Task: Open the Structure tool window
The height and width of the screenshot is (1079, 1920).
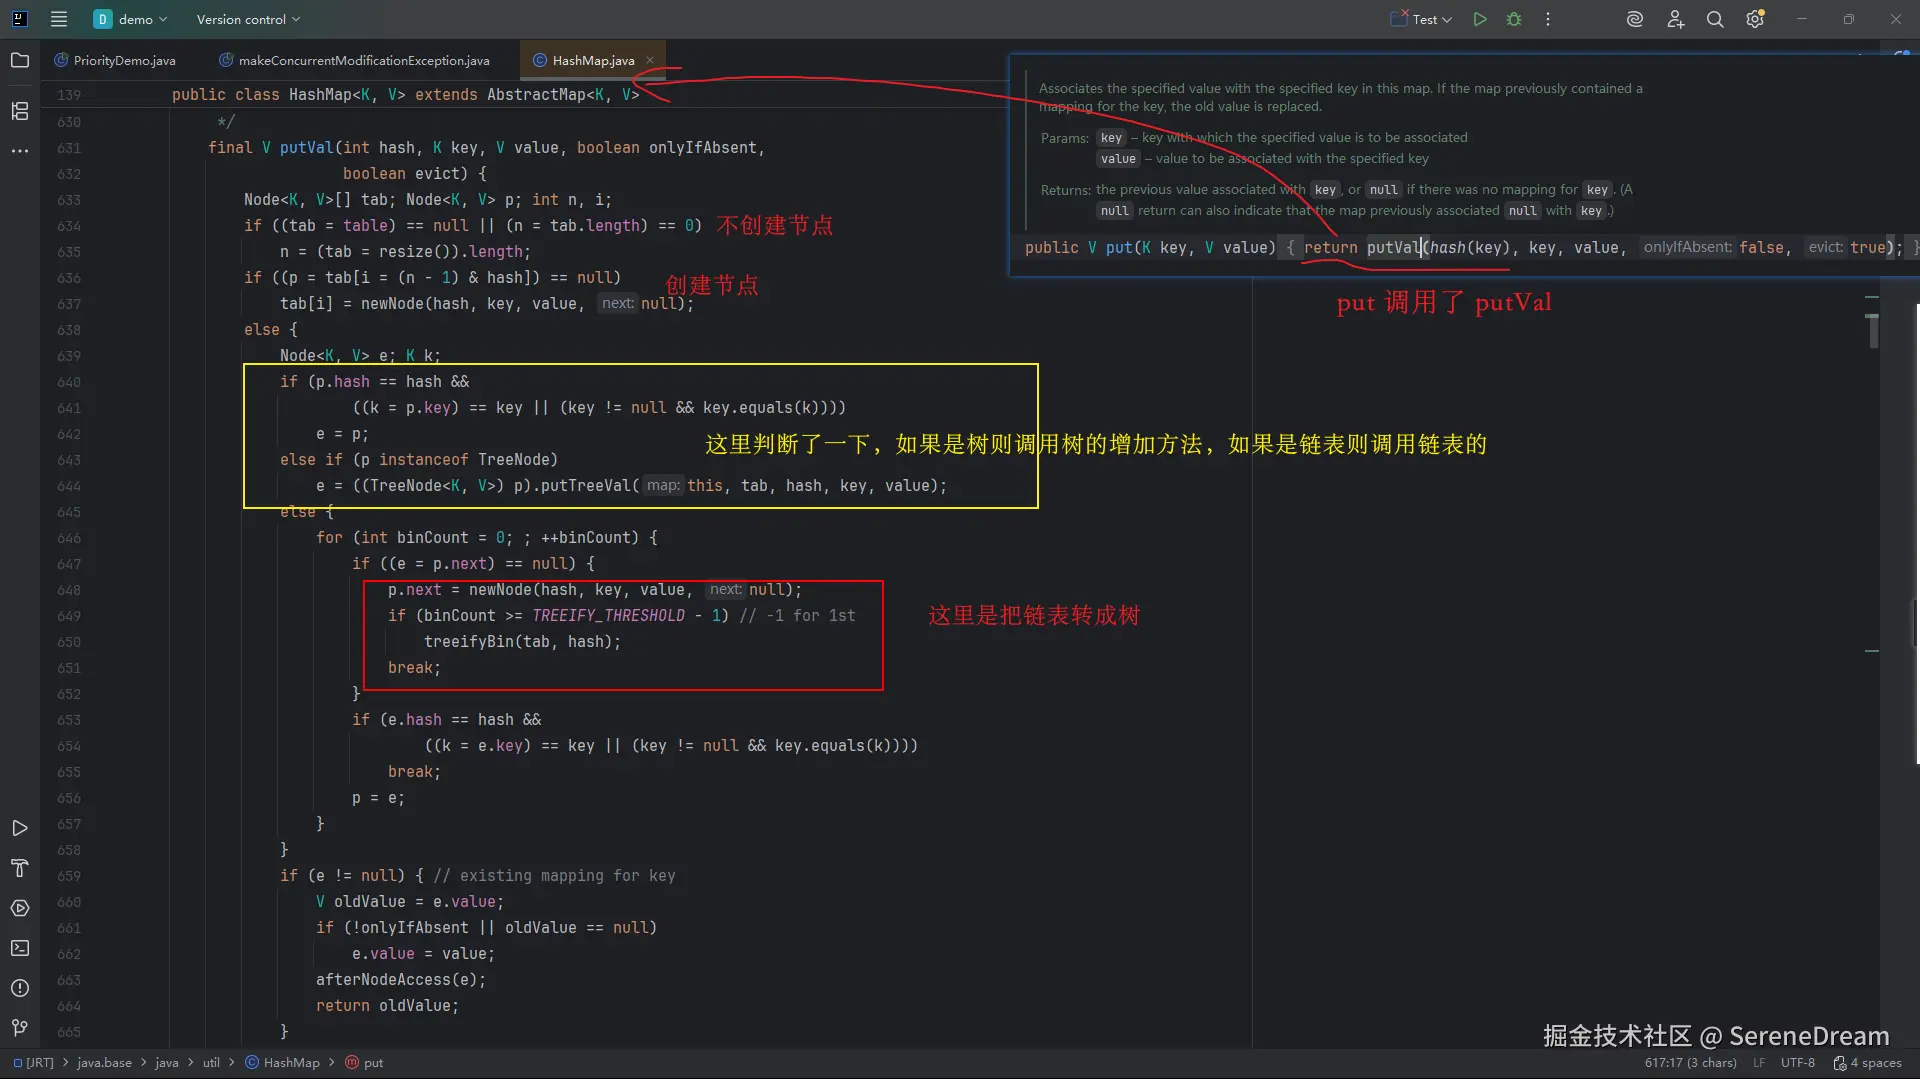Action: click(20, 111)
